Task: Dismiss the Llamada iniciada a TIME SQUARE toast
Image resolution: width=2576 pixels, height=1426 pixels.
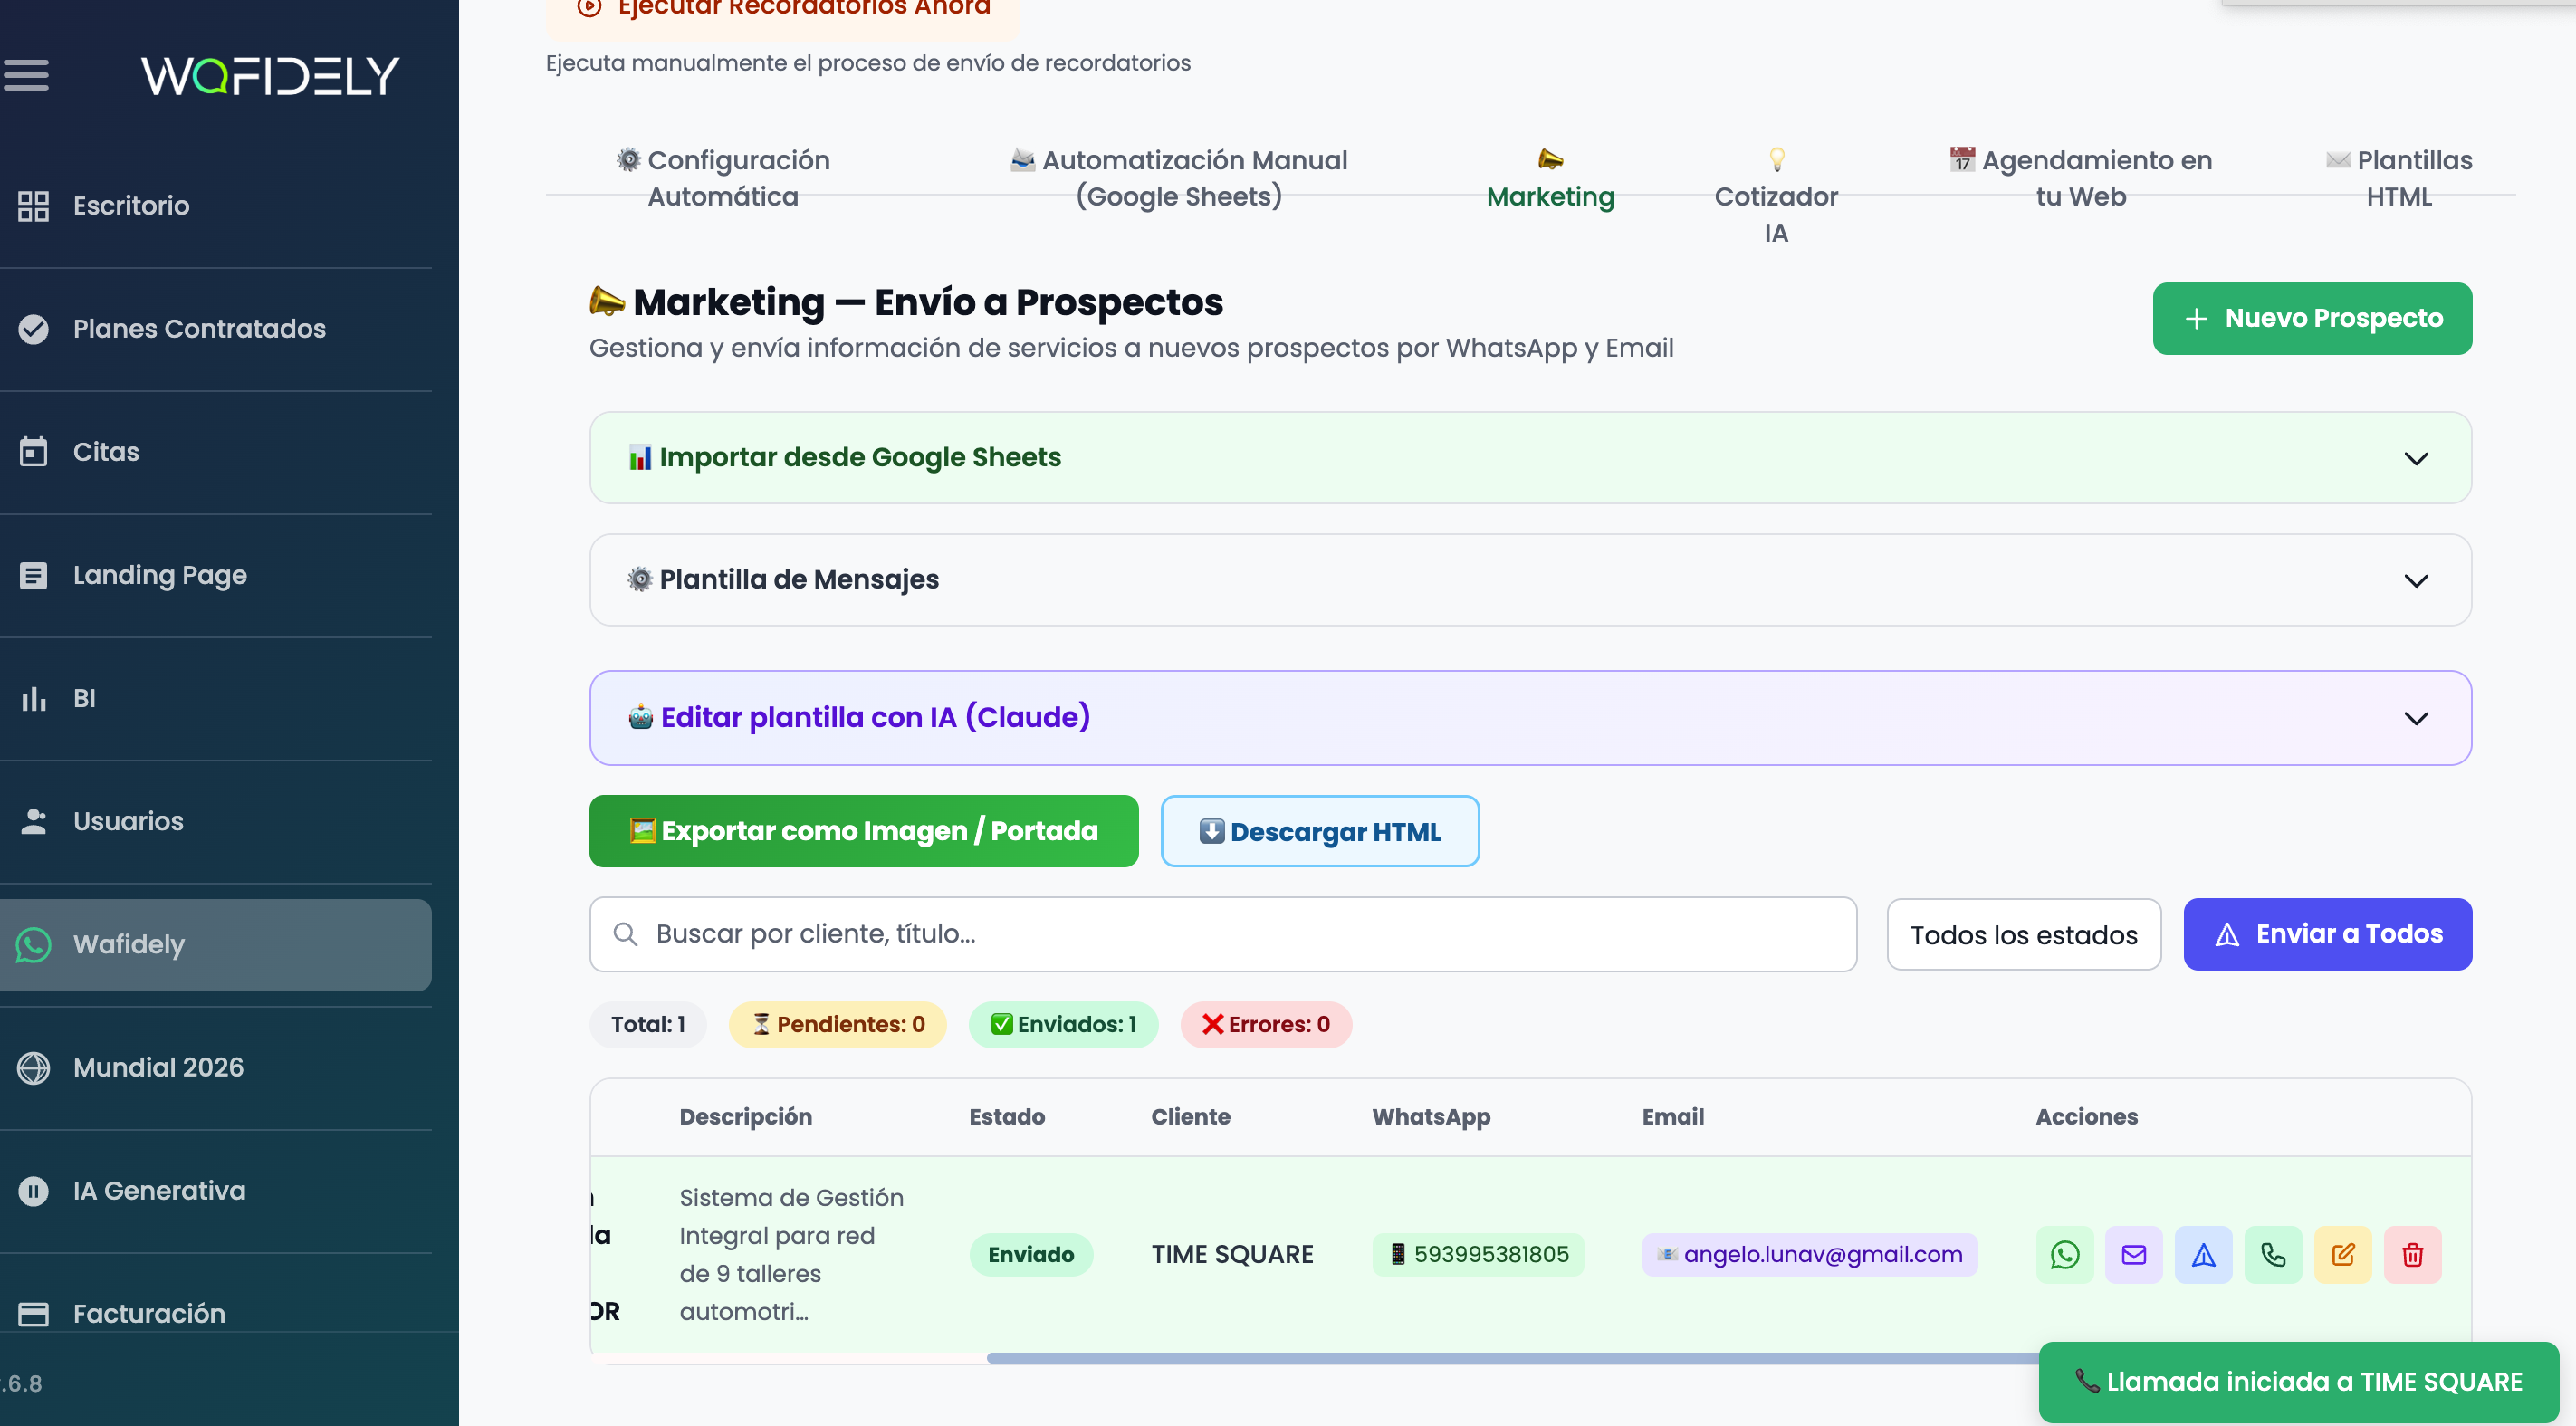Action: pyautogui.click(x=2299, y=1382)
